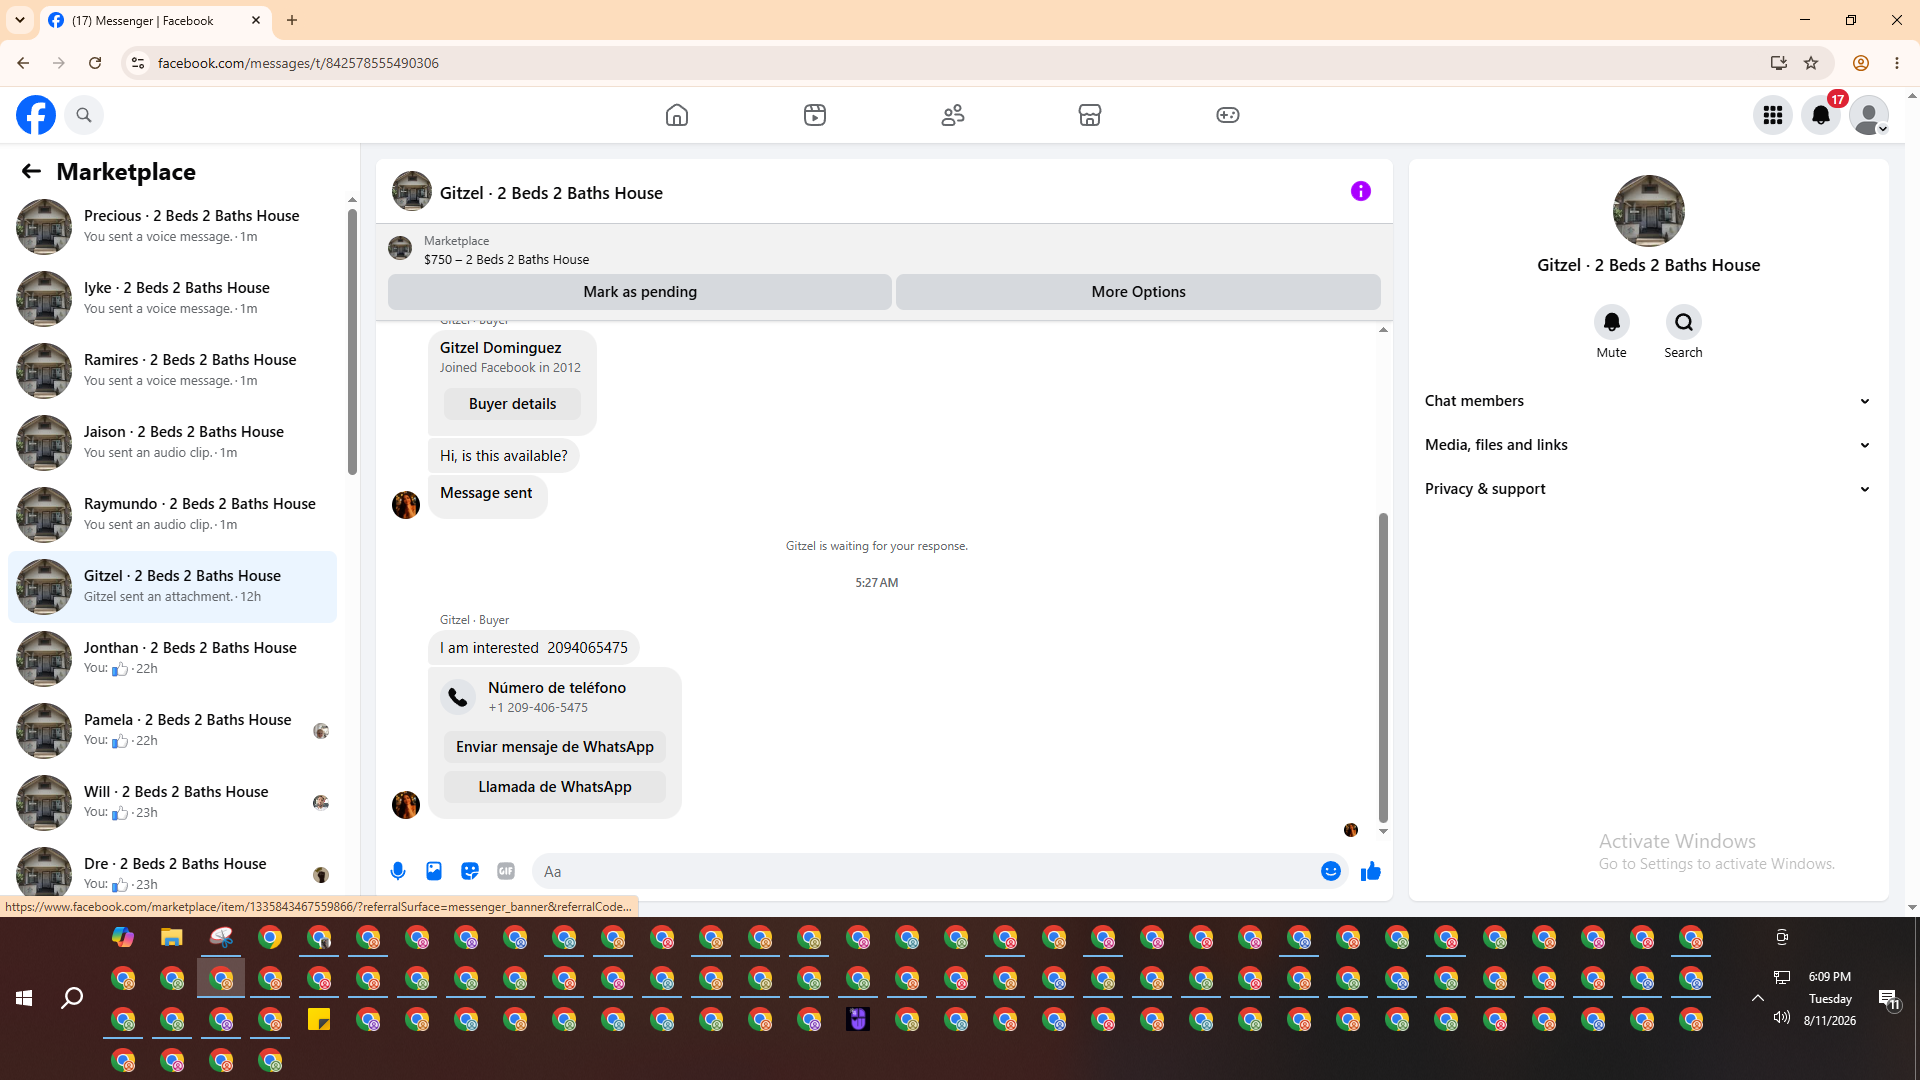Open the Reels video icon

click(815, 115)
